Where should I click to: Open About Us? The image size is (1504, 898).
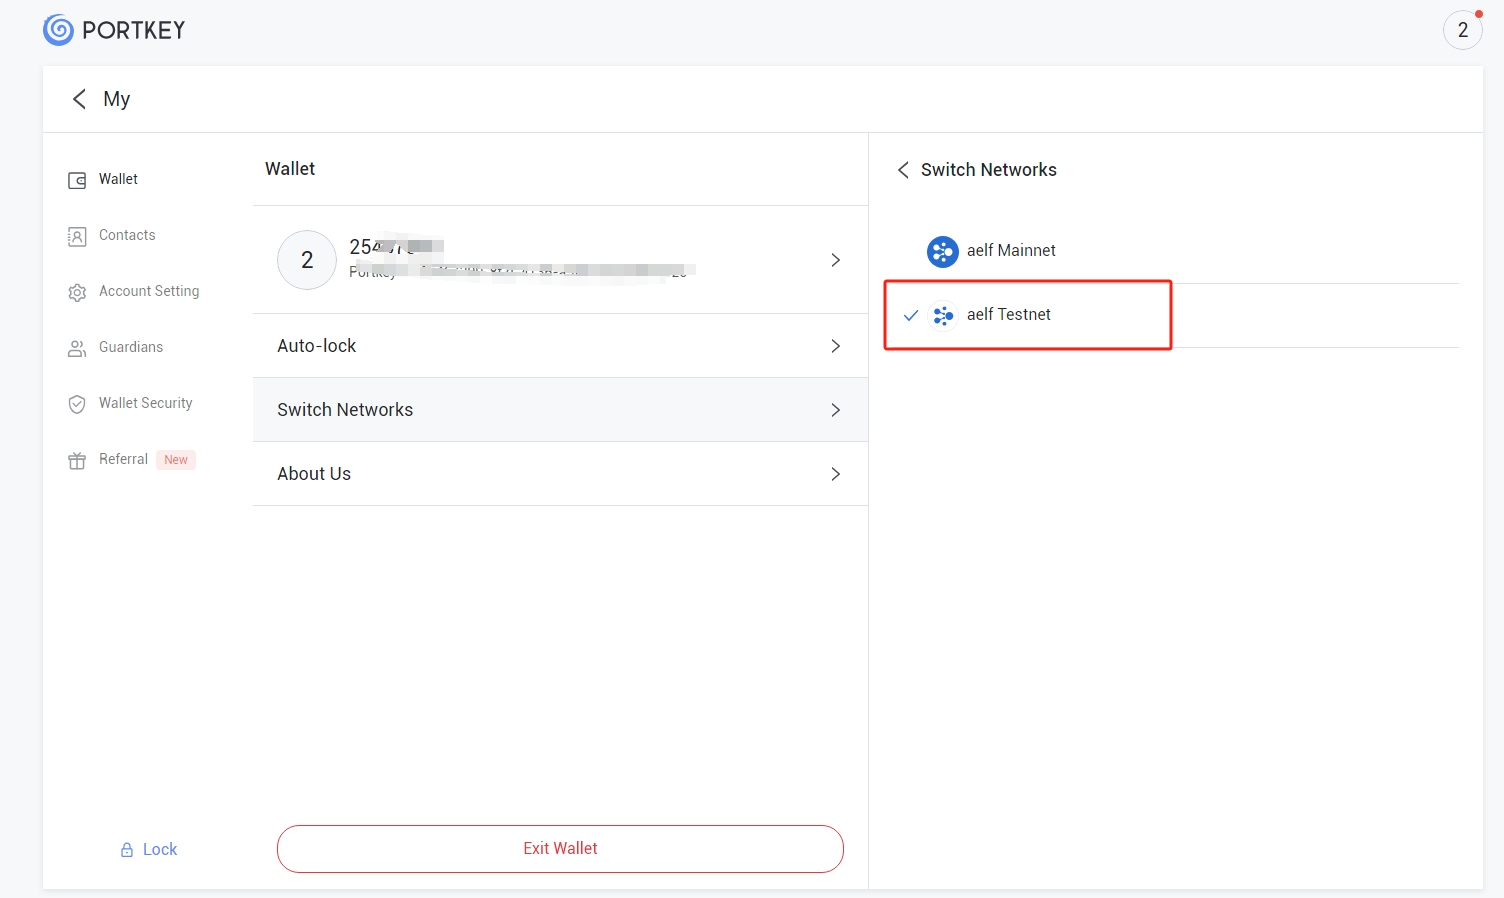[x=560, y=474]
